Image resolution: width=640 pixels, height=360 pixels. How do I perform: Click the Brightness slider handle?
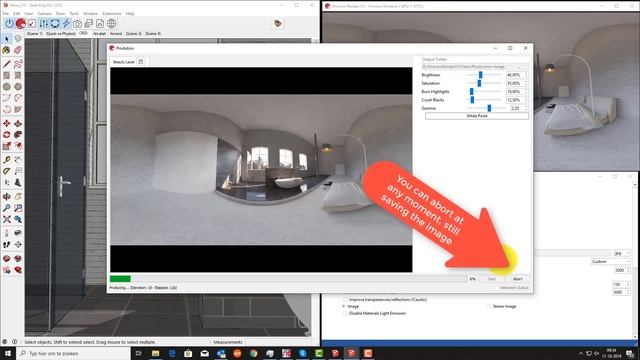tap(480, 75)
